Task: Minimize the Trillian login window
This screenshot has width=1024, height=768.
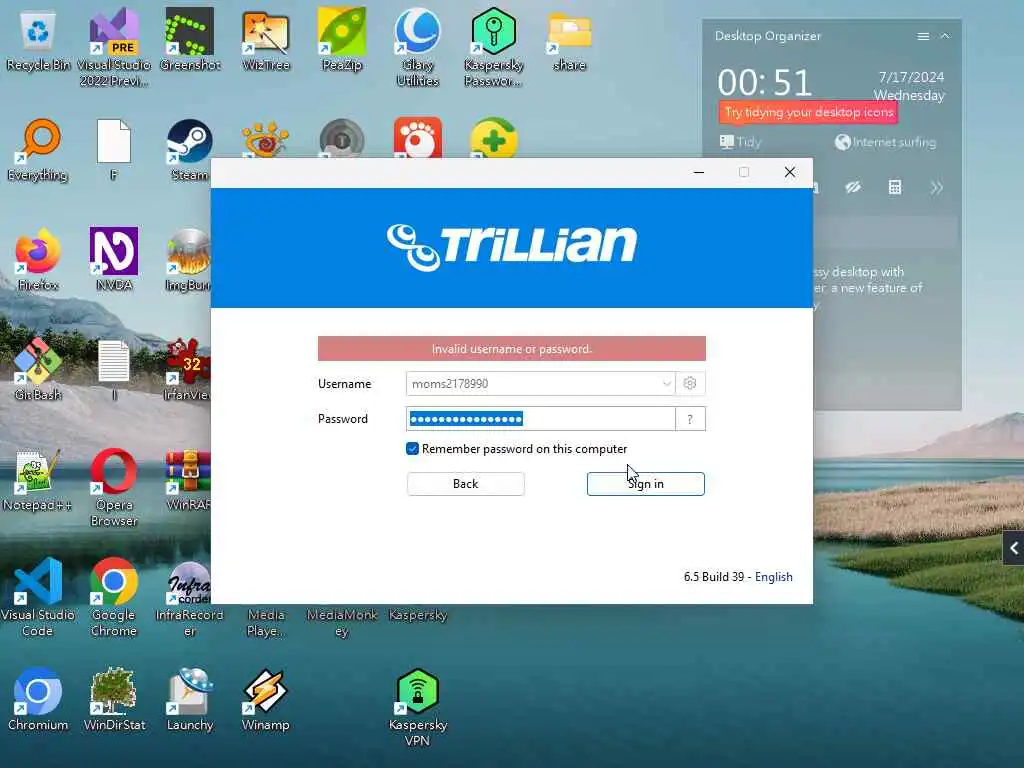Action: click(x=699, y=172)
